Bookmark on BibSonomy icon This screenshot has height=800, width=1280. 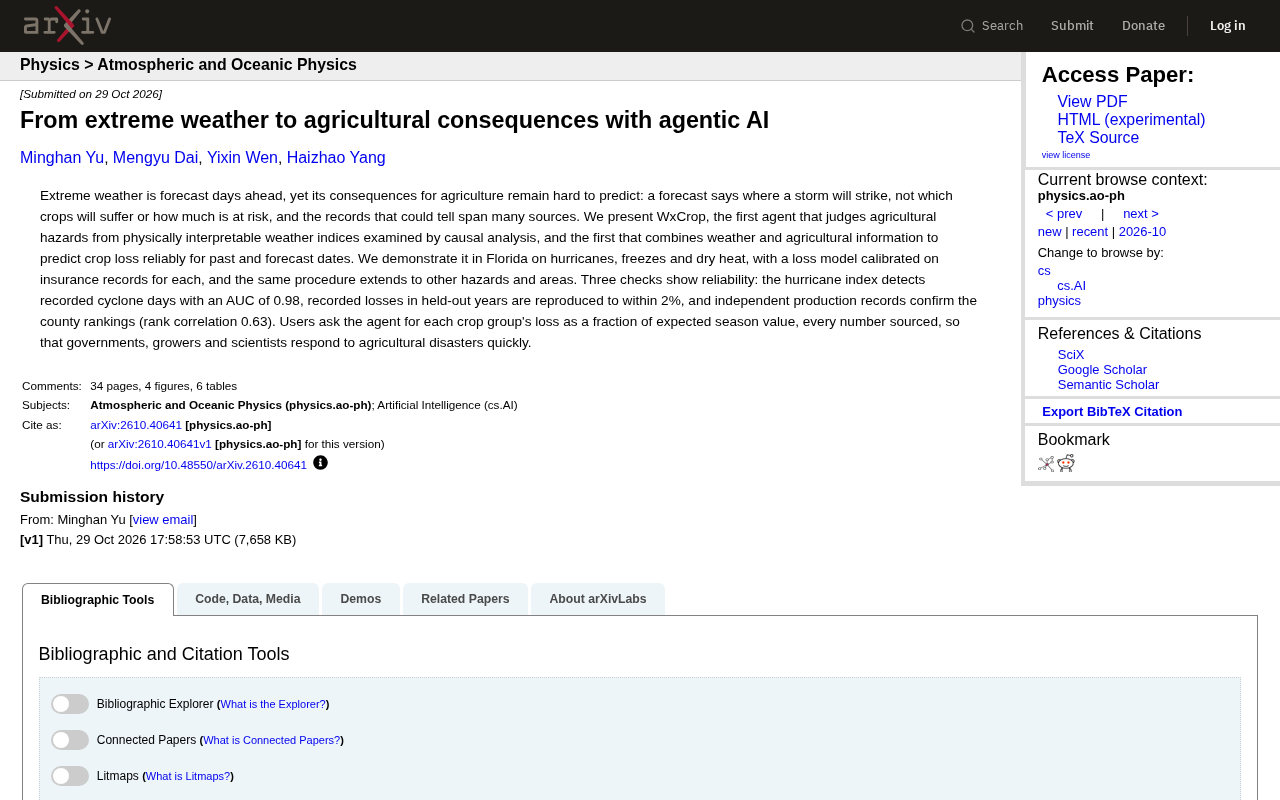tap(1046, 463)
